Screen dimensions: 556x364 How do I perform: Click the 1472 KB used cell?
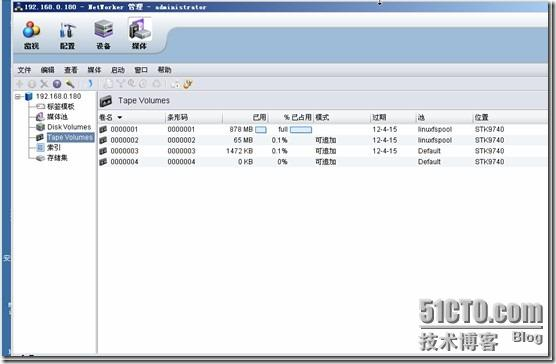[239, 151]
